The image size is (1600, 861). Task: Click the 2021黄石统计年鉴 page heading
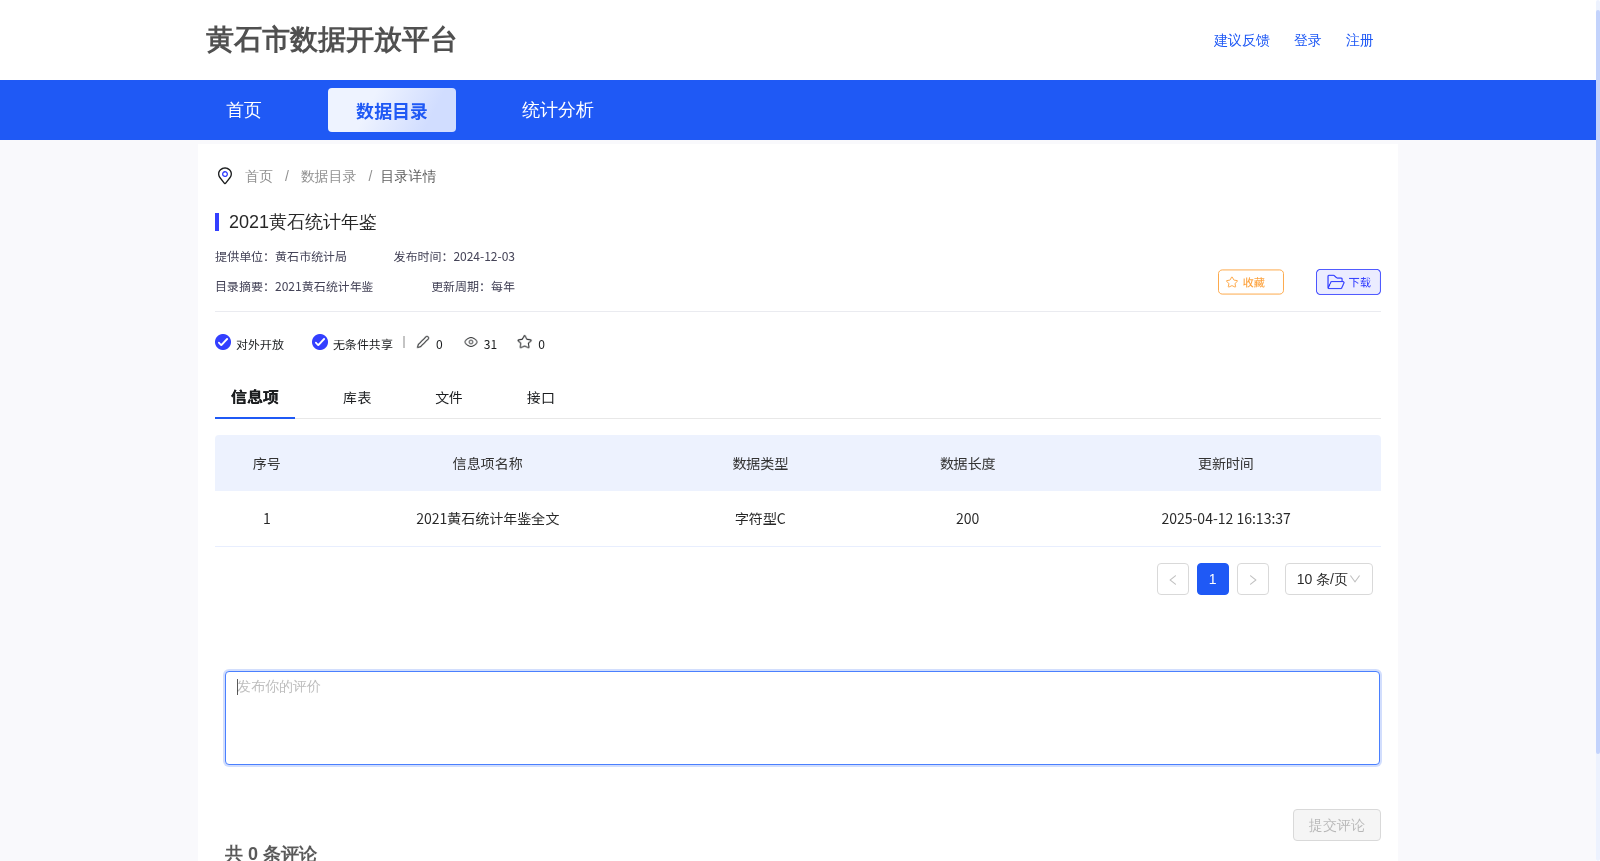pyautogui.click(x=303, y=222)
